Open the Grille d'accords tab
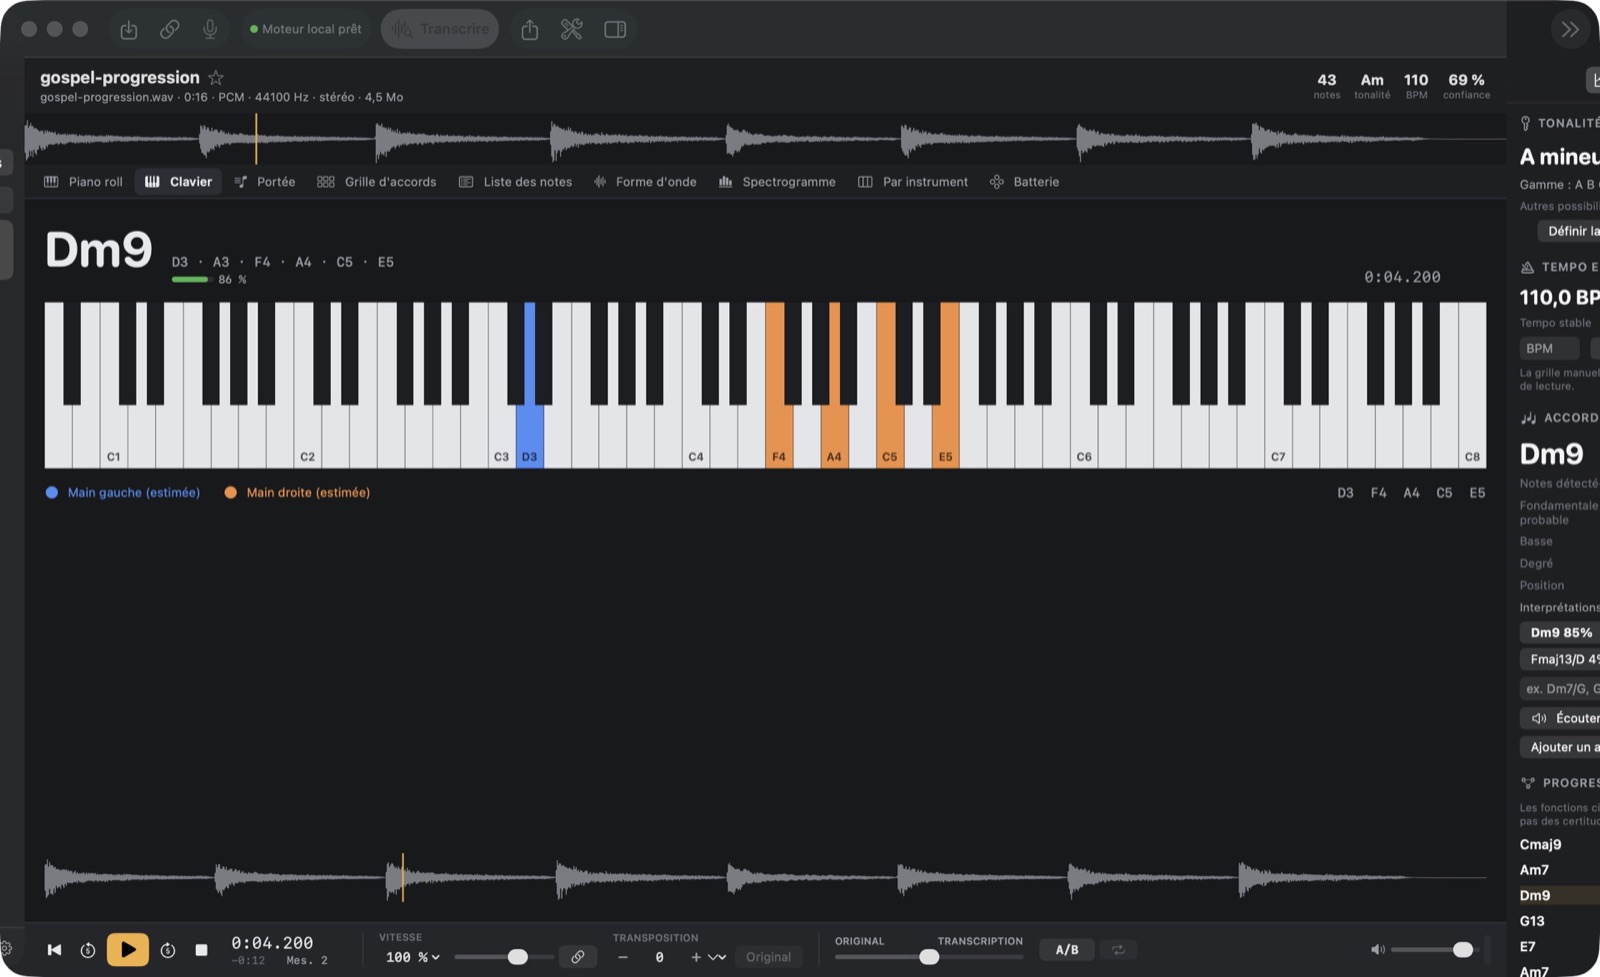1600x977 pixels. 377,182
